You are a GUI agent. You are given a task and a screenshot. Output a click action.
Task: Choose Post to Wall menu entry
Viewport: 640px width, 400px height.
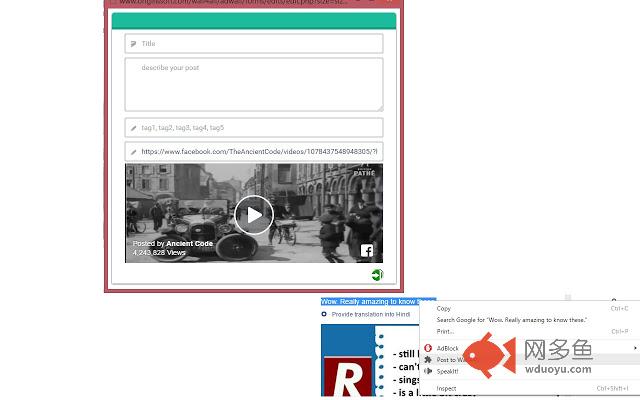point(530,360)
